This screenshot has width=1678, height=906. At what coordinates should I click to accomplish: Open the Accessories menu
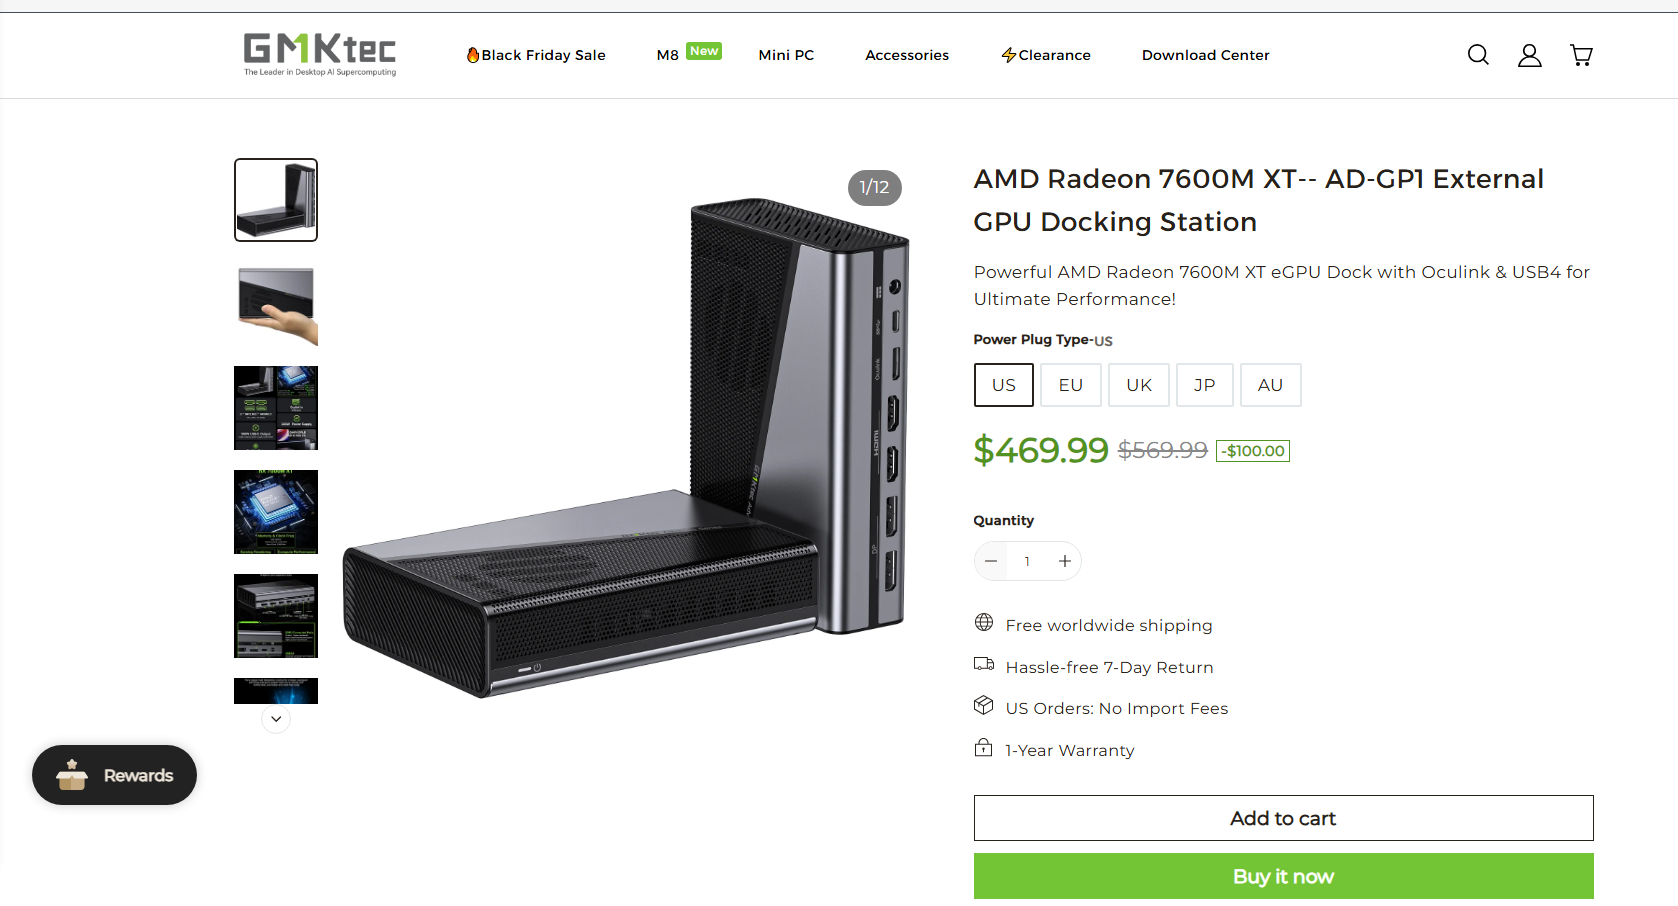(x=907, y=55)
